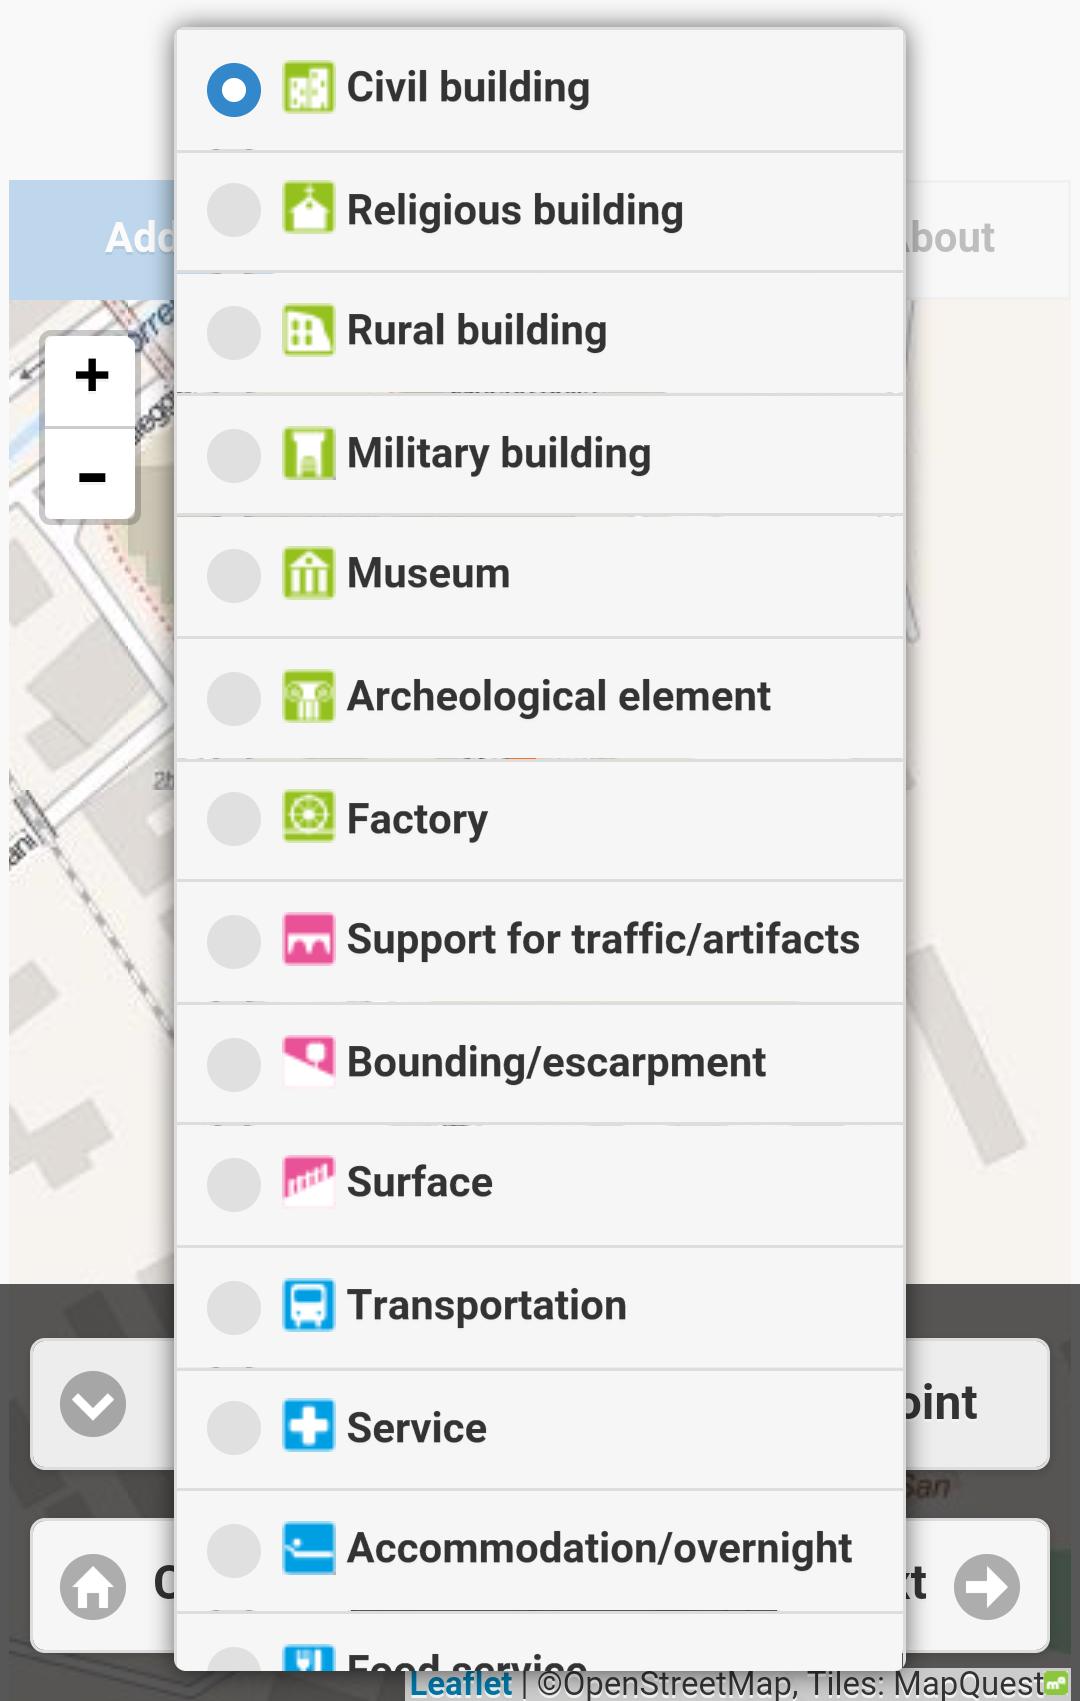This screenshot has height=1701, width=1080.
Task: Click the green Civil building icon
Action: [308, 88]
